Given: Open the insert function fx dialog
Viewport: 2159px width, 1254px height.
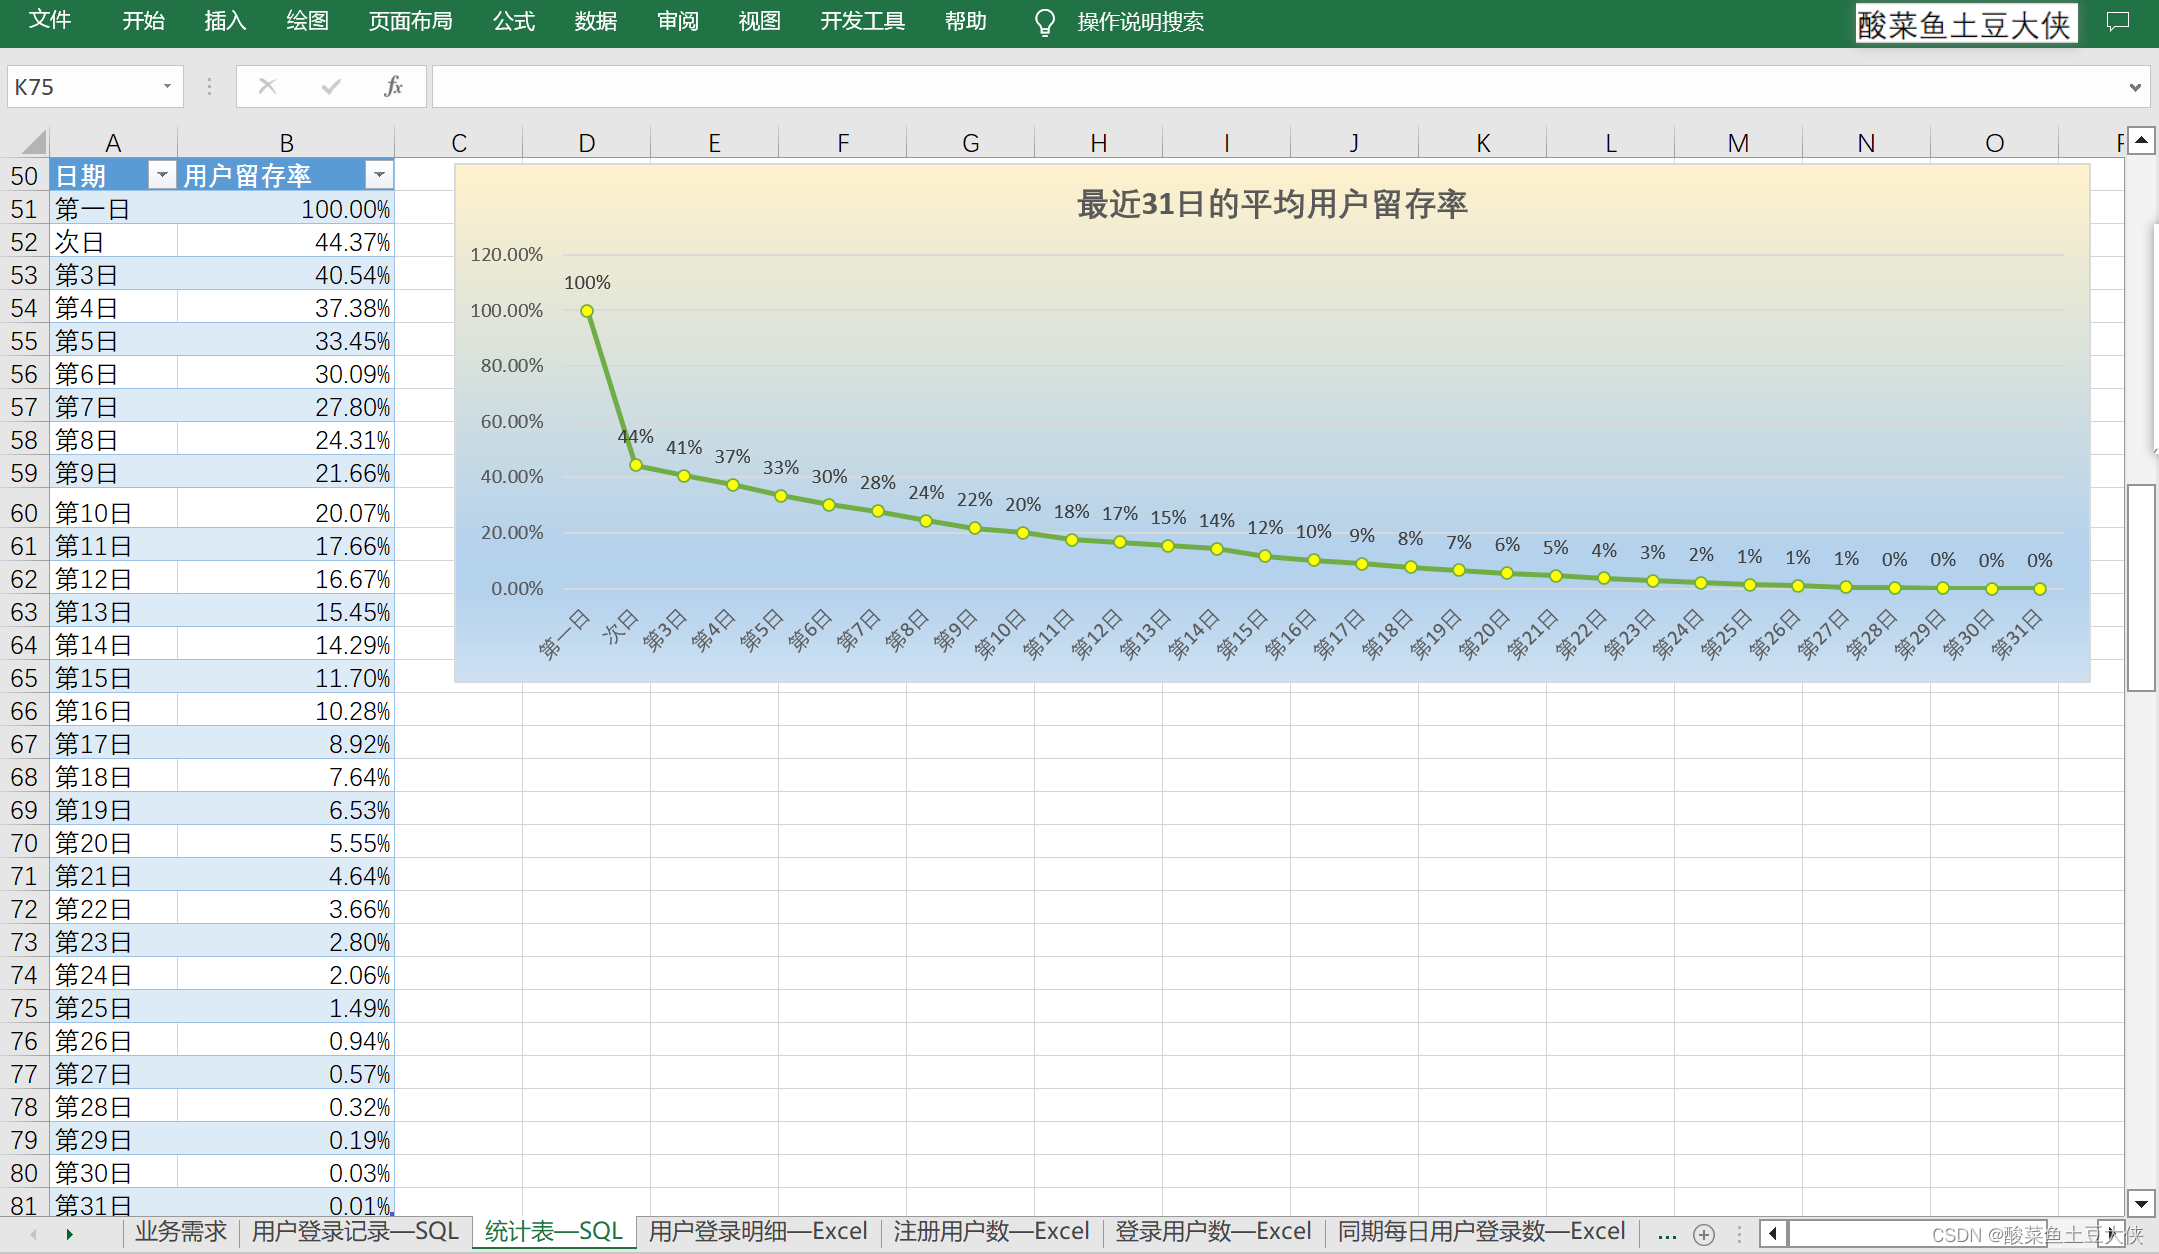Looking at the screenshot, I should (x=393, y=87).
